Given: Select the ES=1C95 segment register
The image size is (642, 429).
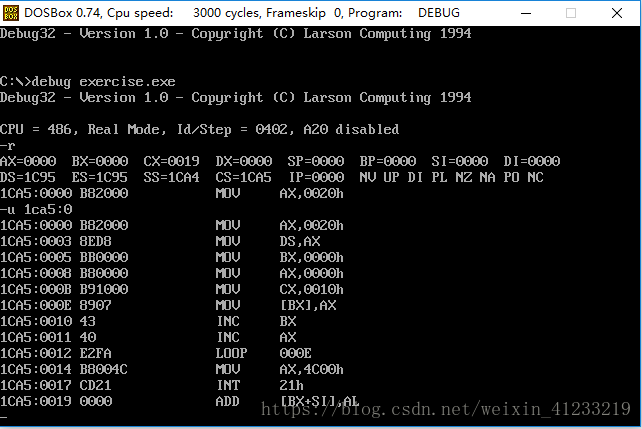Looking at the screenshot, I should [x=100, y=177].
